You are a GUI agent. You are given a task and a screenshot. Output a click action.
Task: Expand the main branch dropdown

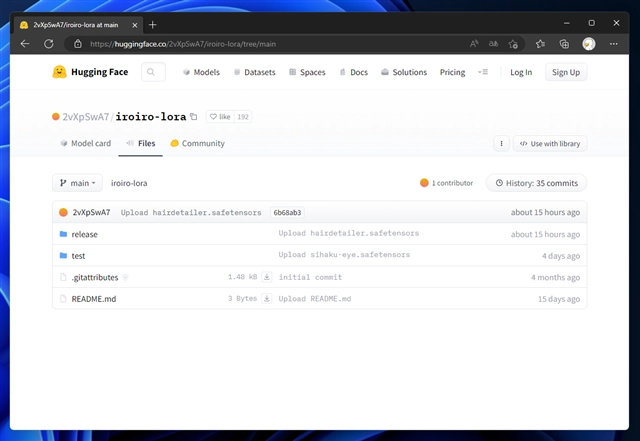(78, 183)
